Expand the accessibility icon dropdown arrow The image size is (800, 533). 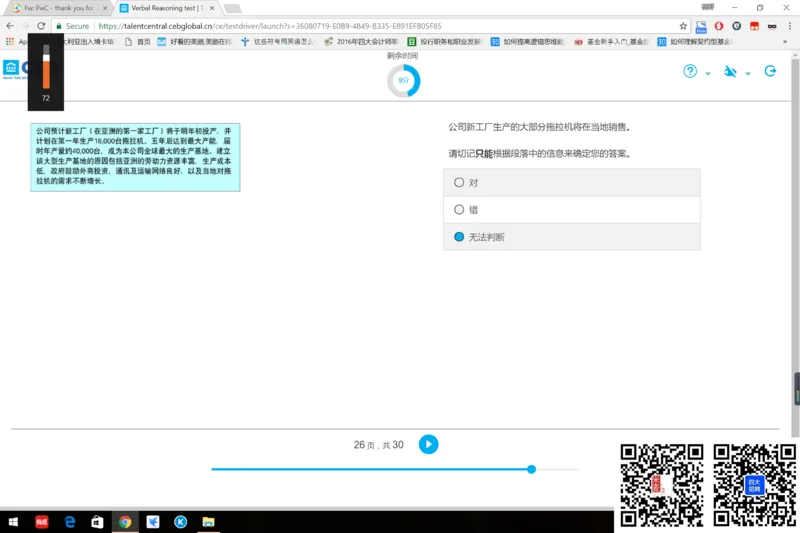pos(748,73)
